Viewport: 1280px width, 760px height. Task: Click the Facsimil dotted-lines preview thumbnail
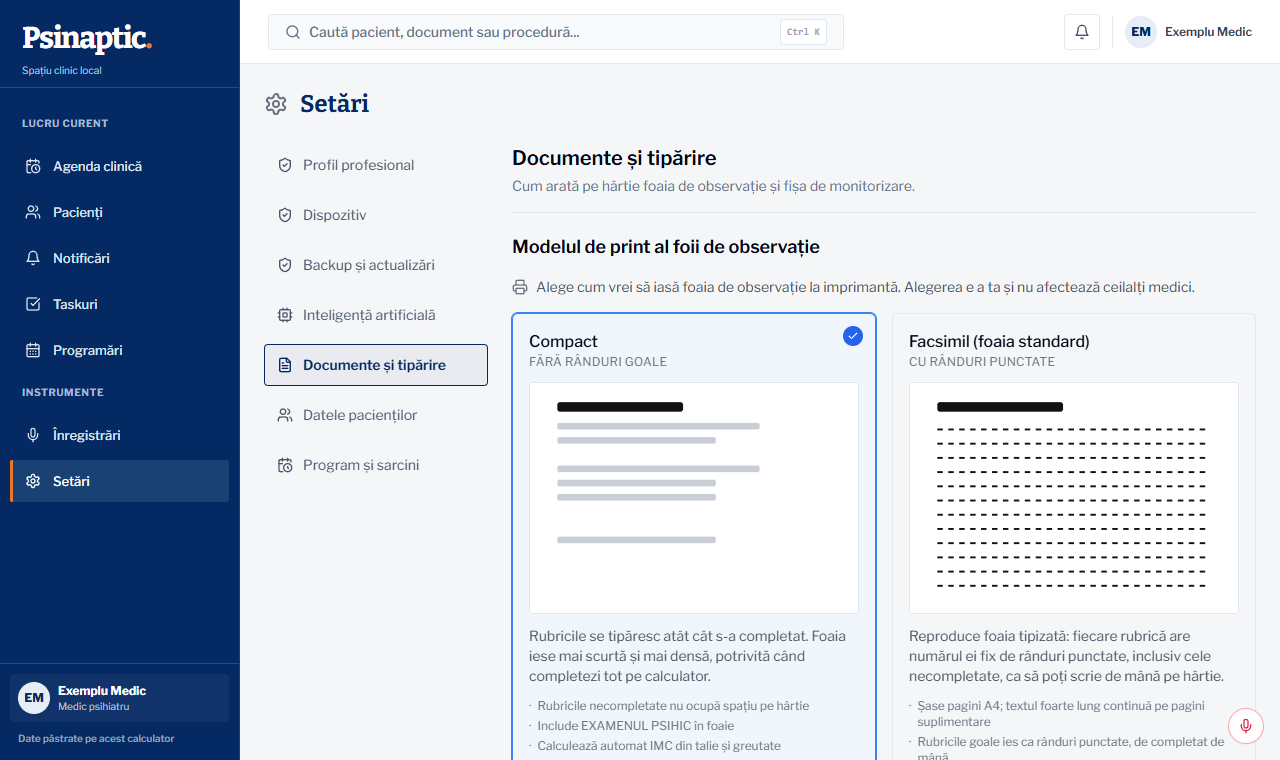click(x=1074, y=498)
